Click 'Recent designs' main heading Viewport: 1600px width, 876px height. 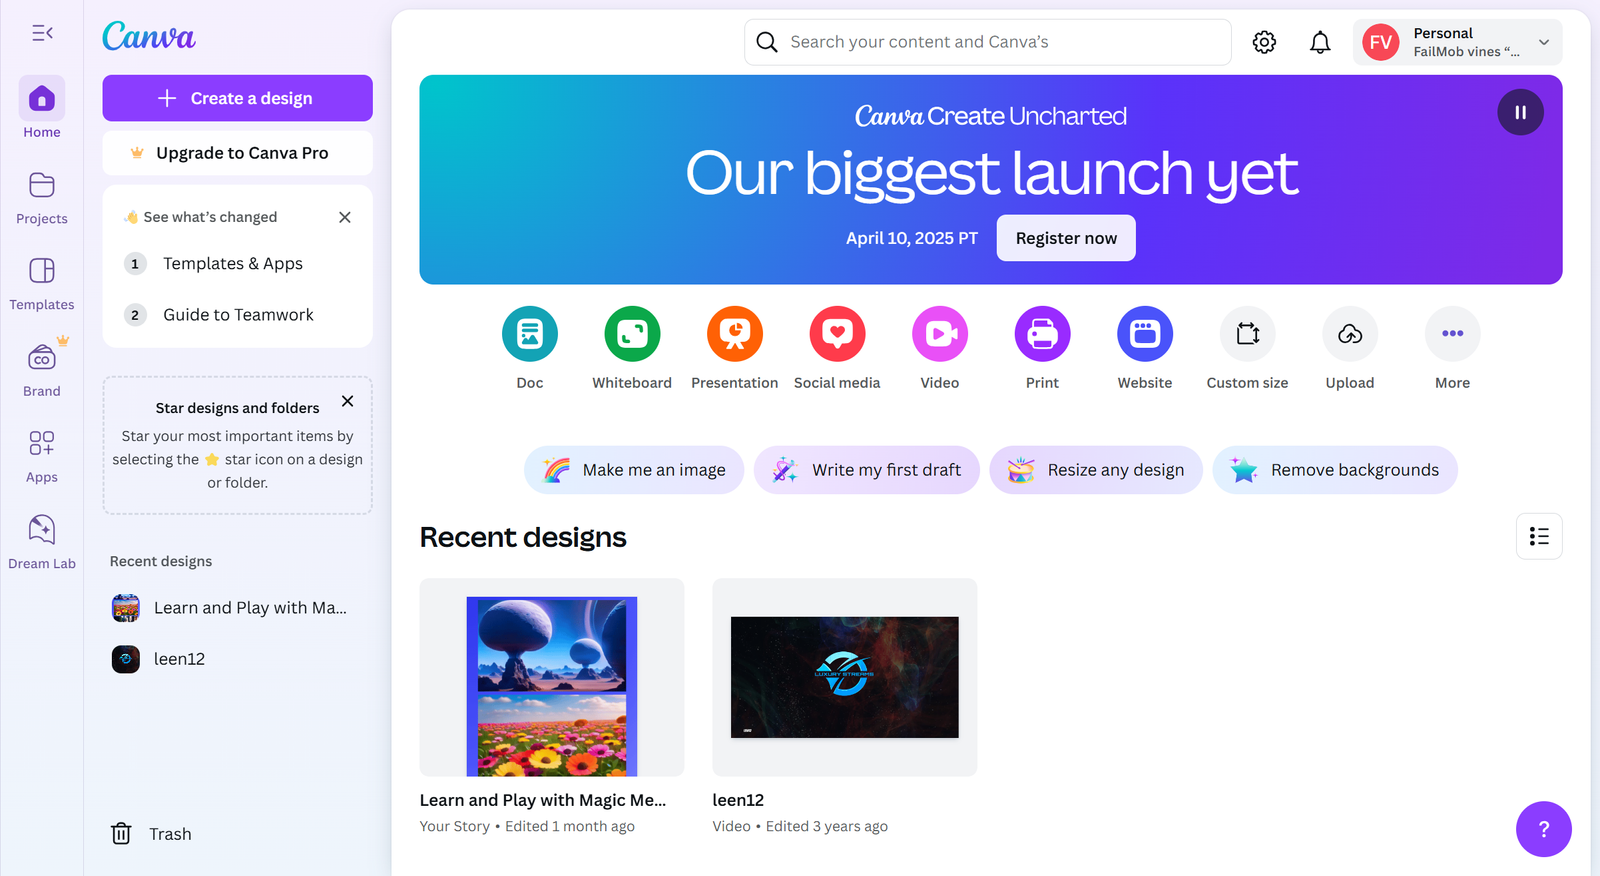(x=523, y=537)
